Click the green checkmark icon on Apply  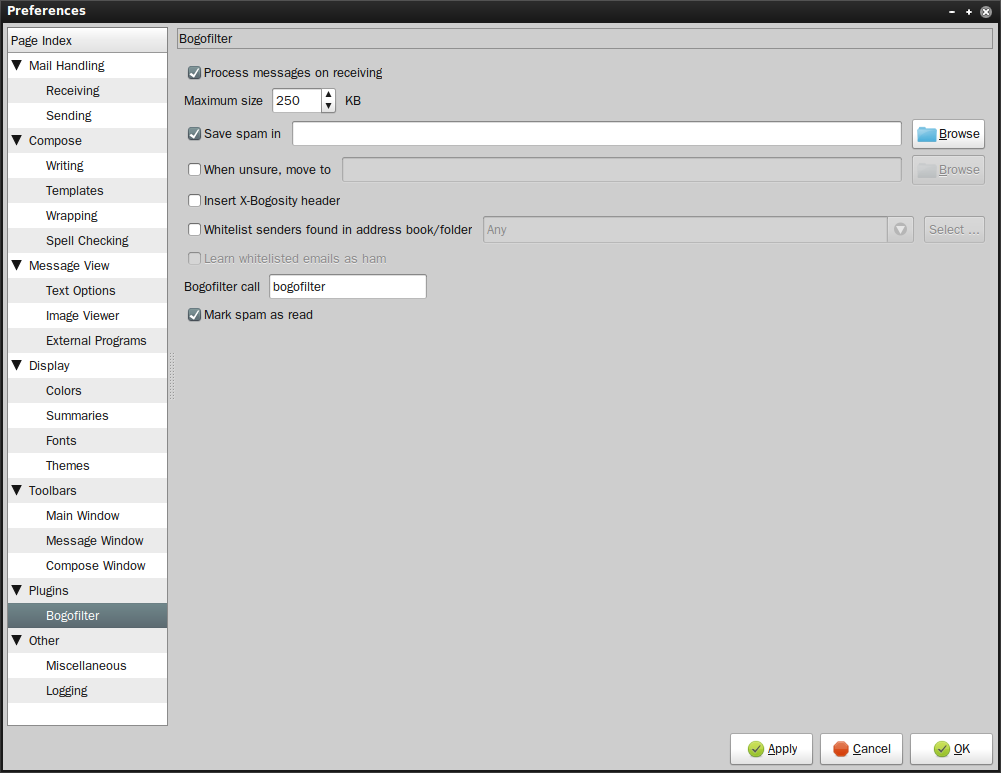(756, 749)
